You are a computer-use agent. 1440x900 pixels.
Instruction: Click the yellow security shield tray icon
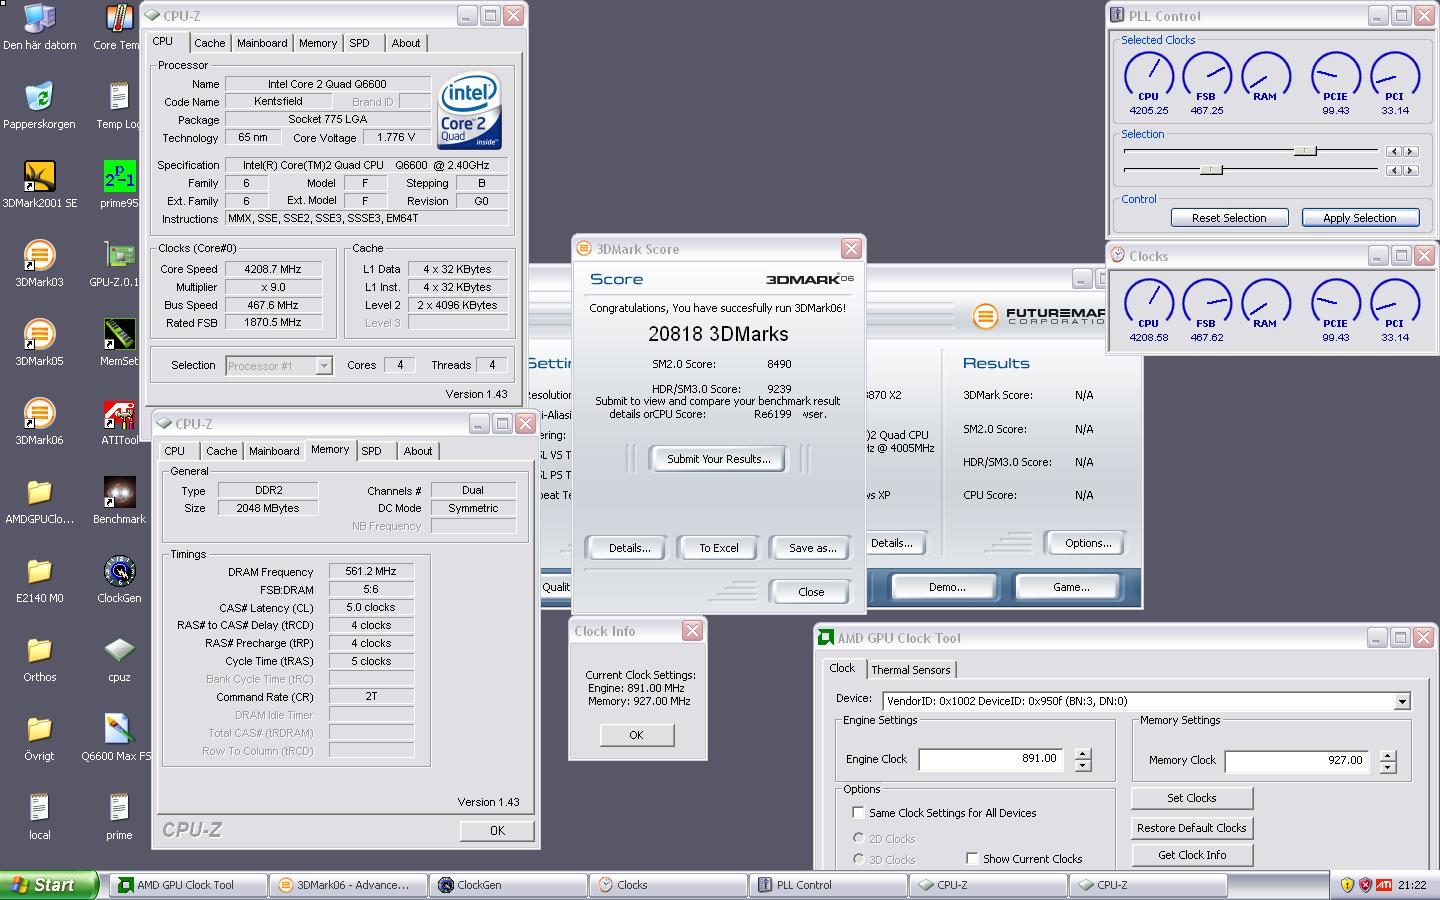[1347, 885]
